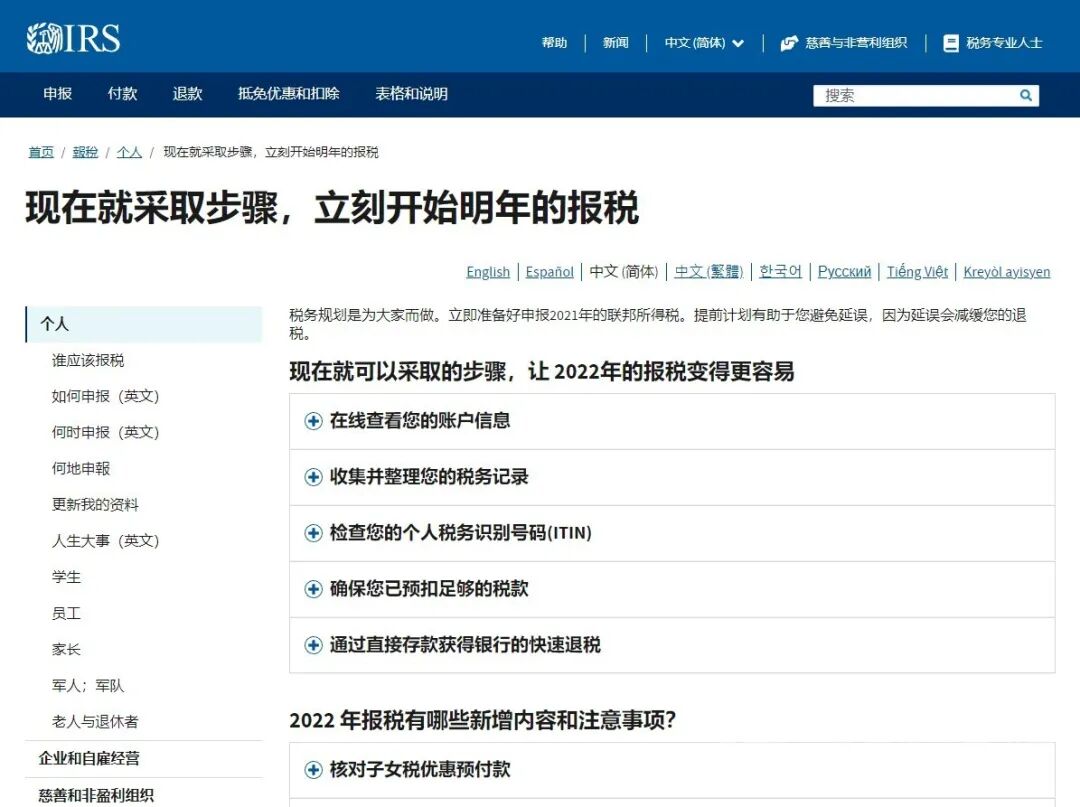Click the 新闻 header link
The height and width of the screenshot is (807, 1080).
point(616,43)
